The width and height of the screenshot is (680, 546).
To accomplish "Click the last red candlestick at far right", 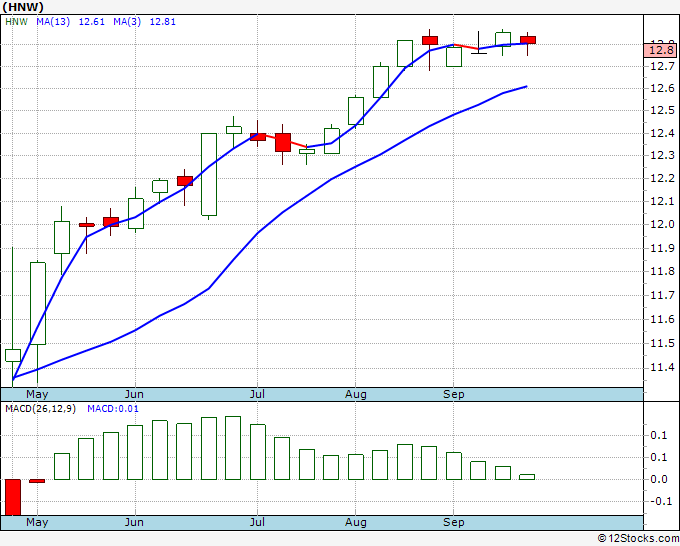I will coord(528,40).
